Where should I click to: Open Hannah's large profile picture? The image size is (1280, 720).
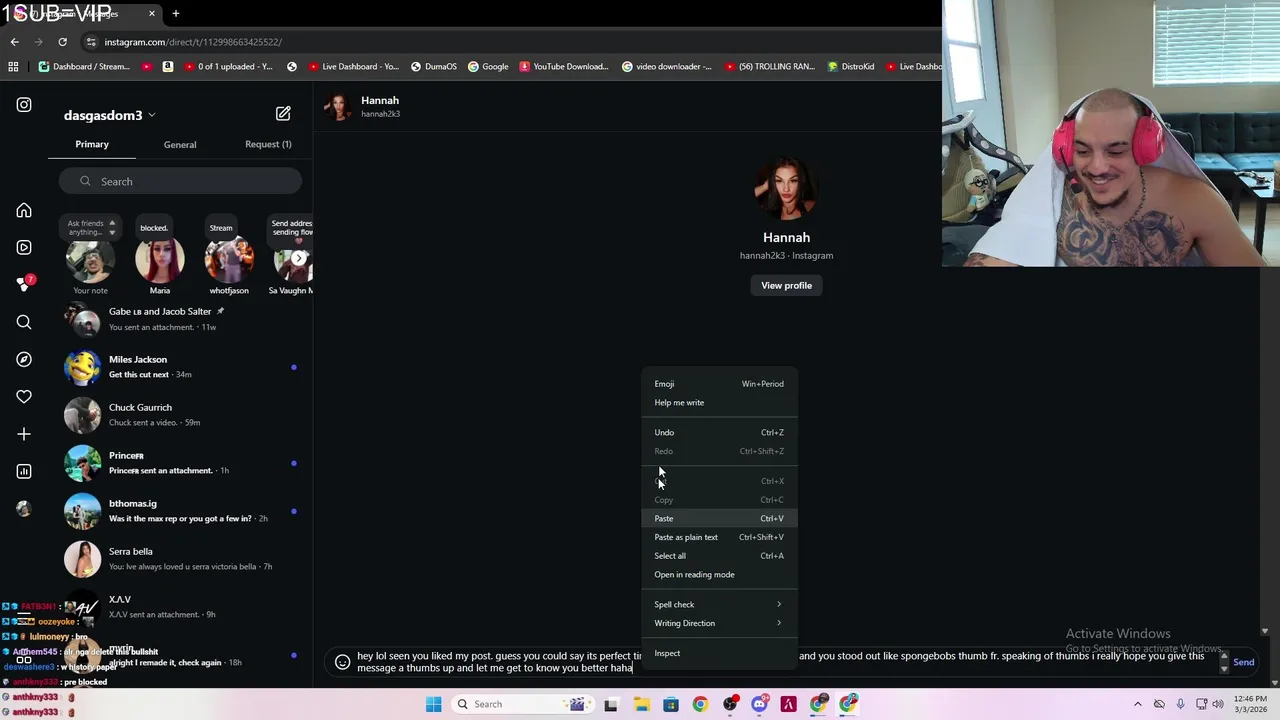(x=786, y=186)
